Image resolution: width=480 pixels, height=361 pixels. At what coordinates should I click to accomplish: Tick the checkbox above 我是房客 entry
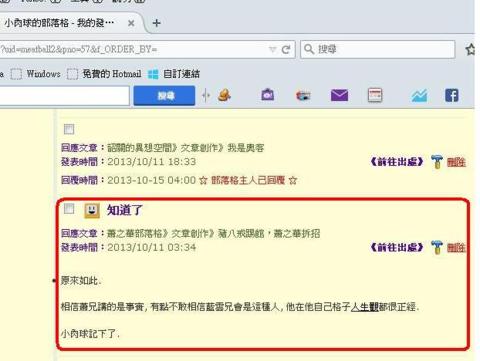69,129
